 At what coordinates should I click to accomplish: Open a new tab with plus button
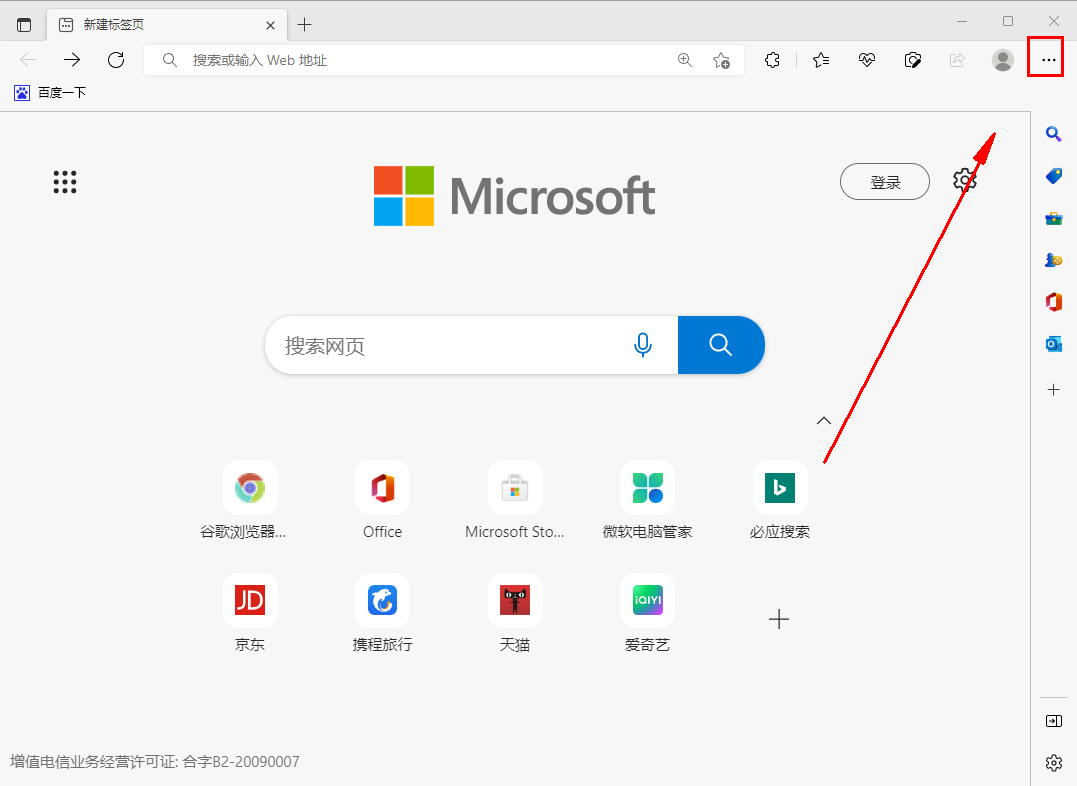point(304,25)
